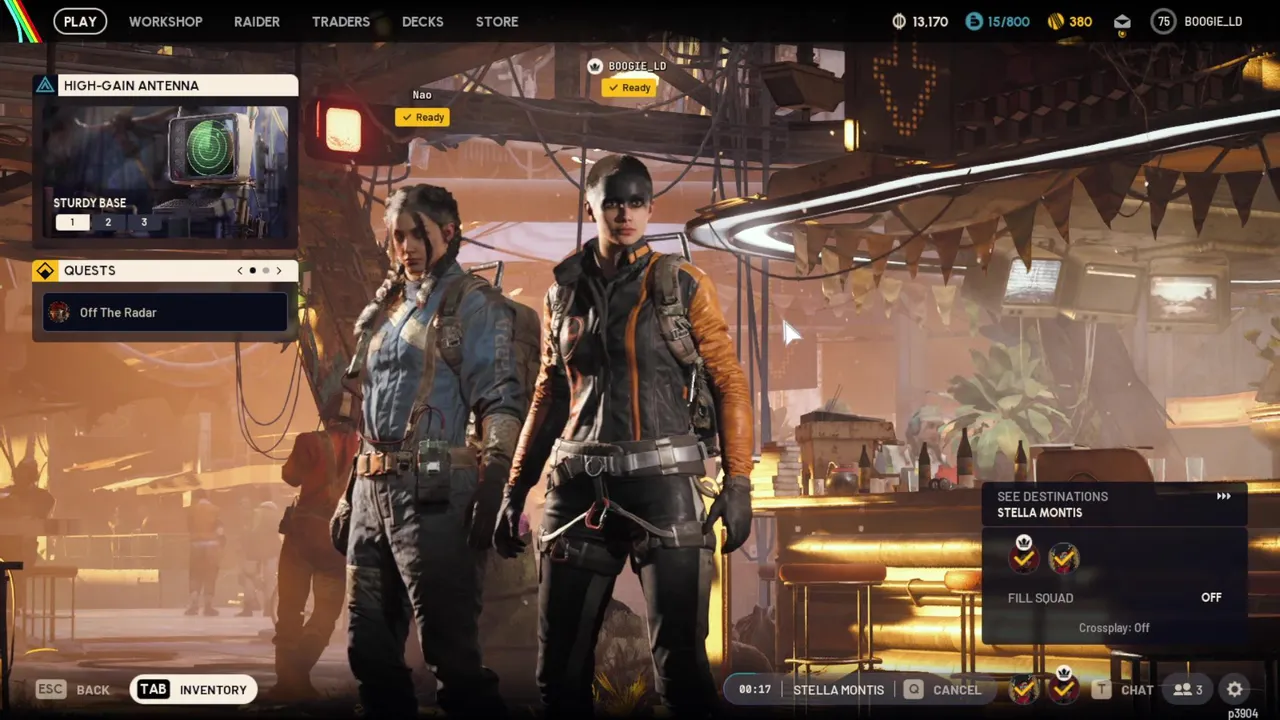Click Nao's Ready status badge
1280x720 pixels.
point(423,117)
